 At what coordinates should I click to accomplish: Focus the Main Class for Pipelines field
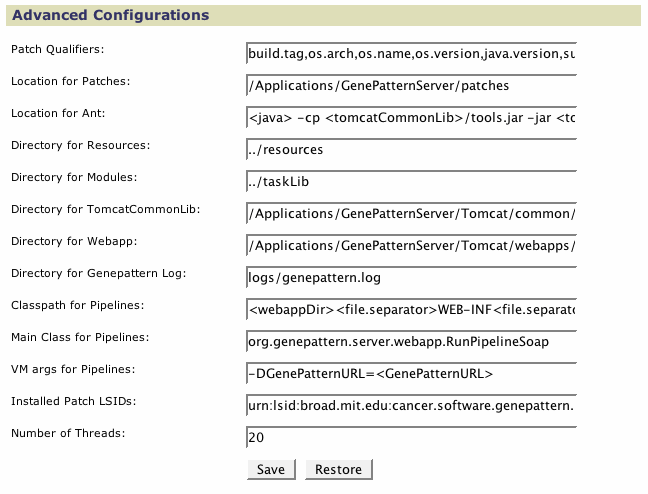pos(411,341)
